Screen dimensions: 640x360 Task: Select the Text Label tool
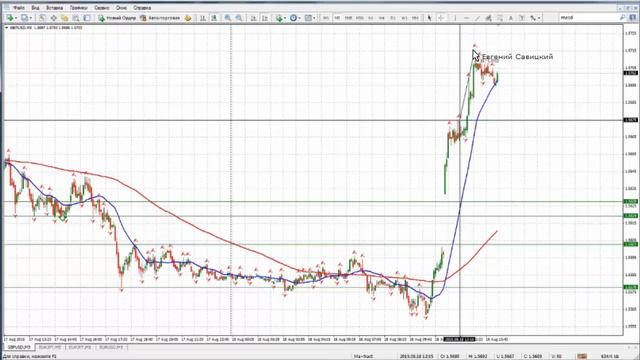(x=522, y=18)
